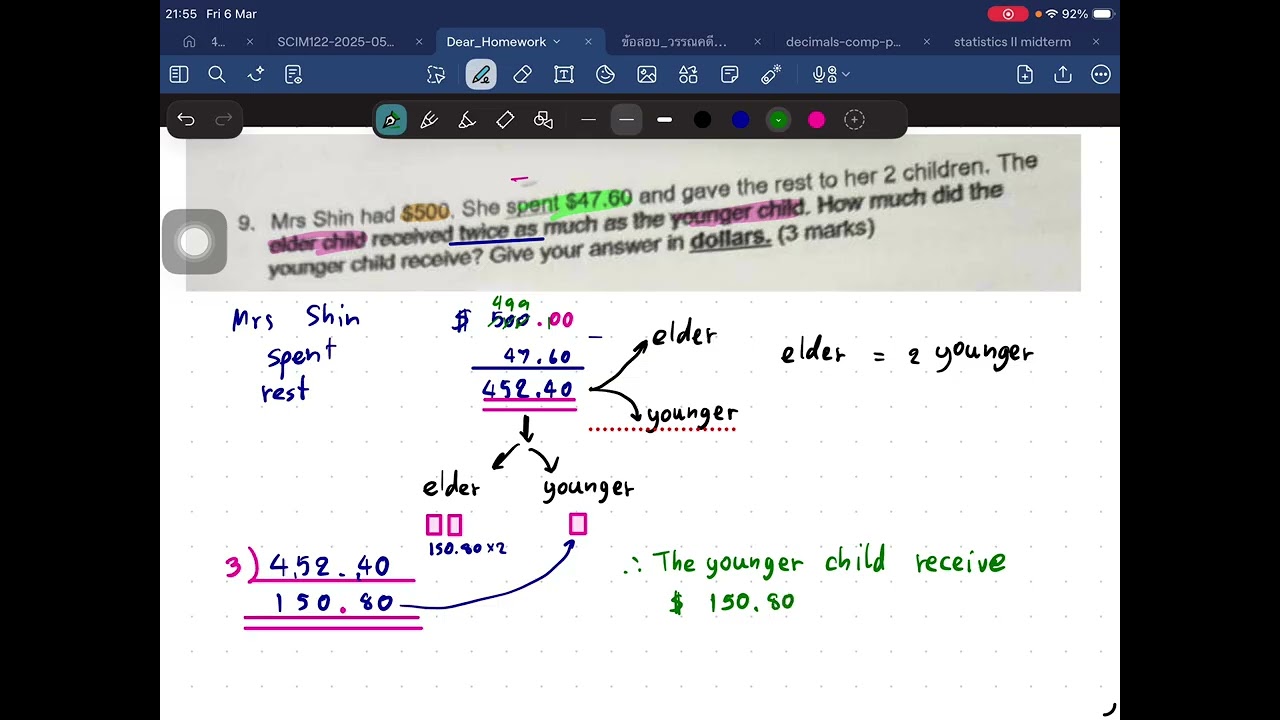Choose the ruler-shaped pen tool option

505,120
